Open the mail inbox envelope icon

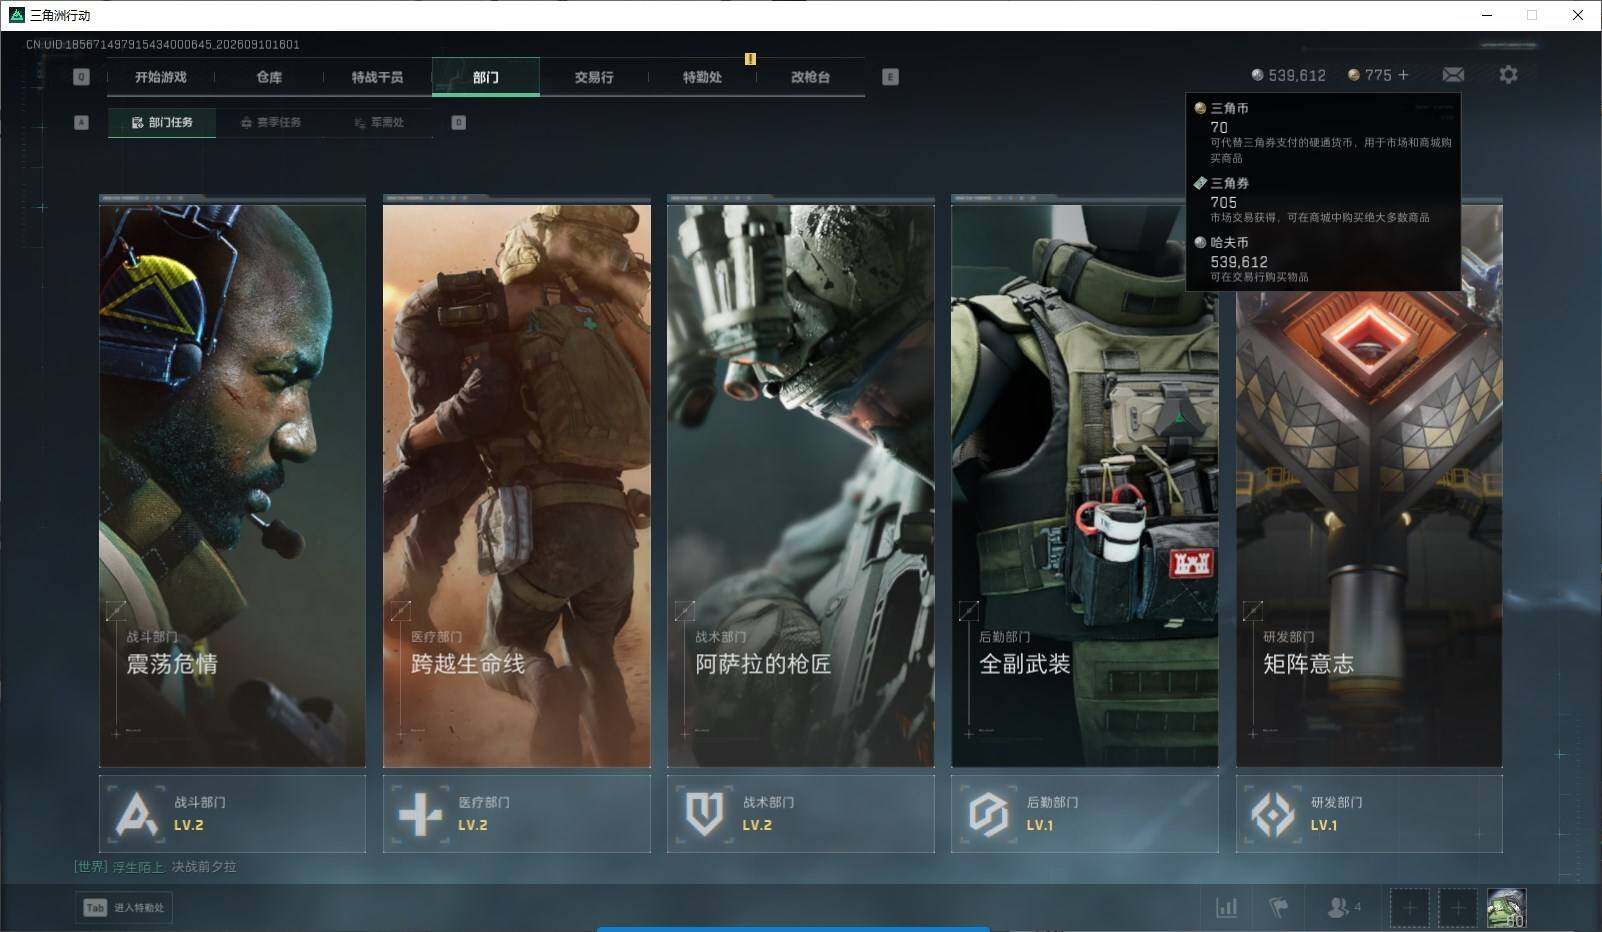click(1453, 75)
